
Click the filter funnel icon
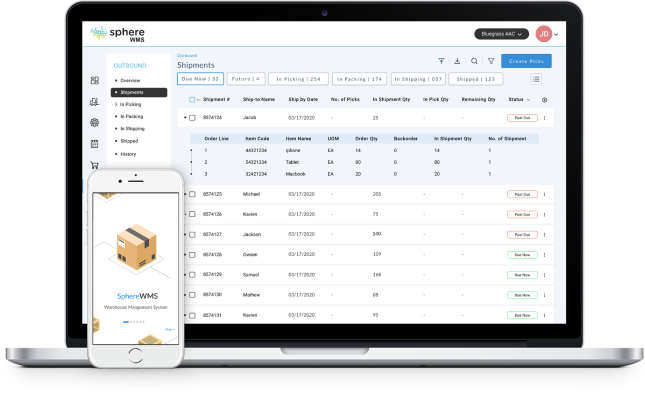(491, 61)
